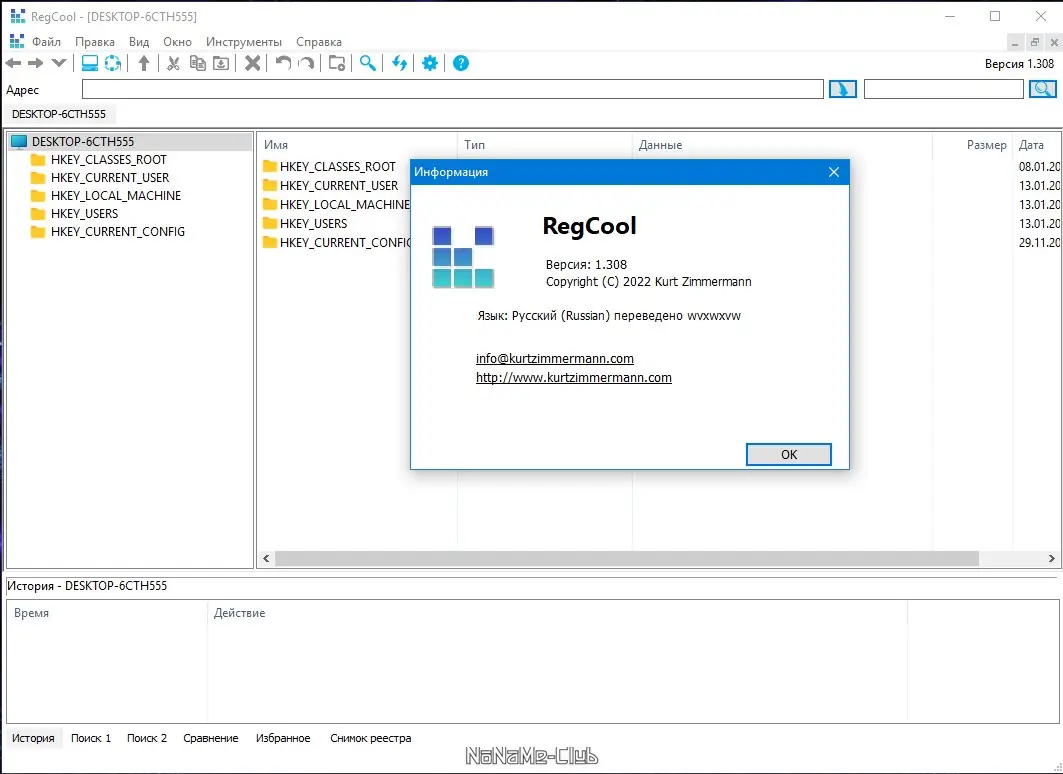Click the undo arrow icon
The height and width of the screenshot is (774, 1063).
(283, 64)
